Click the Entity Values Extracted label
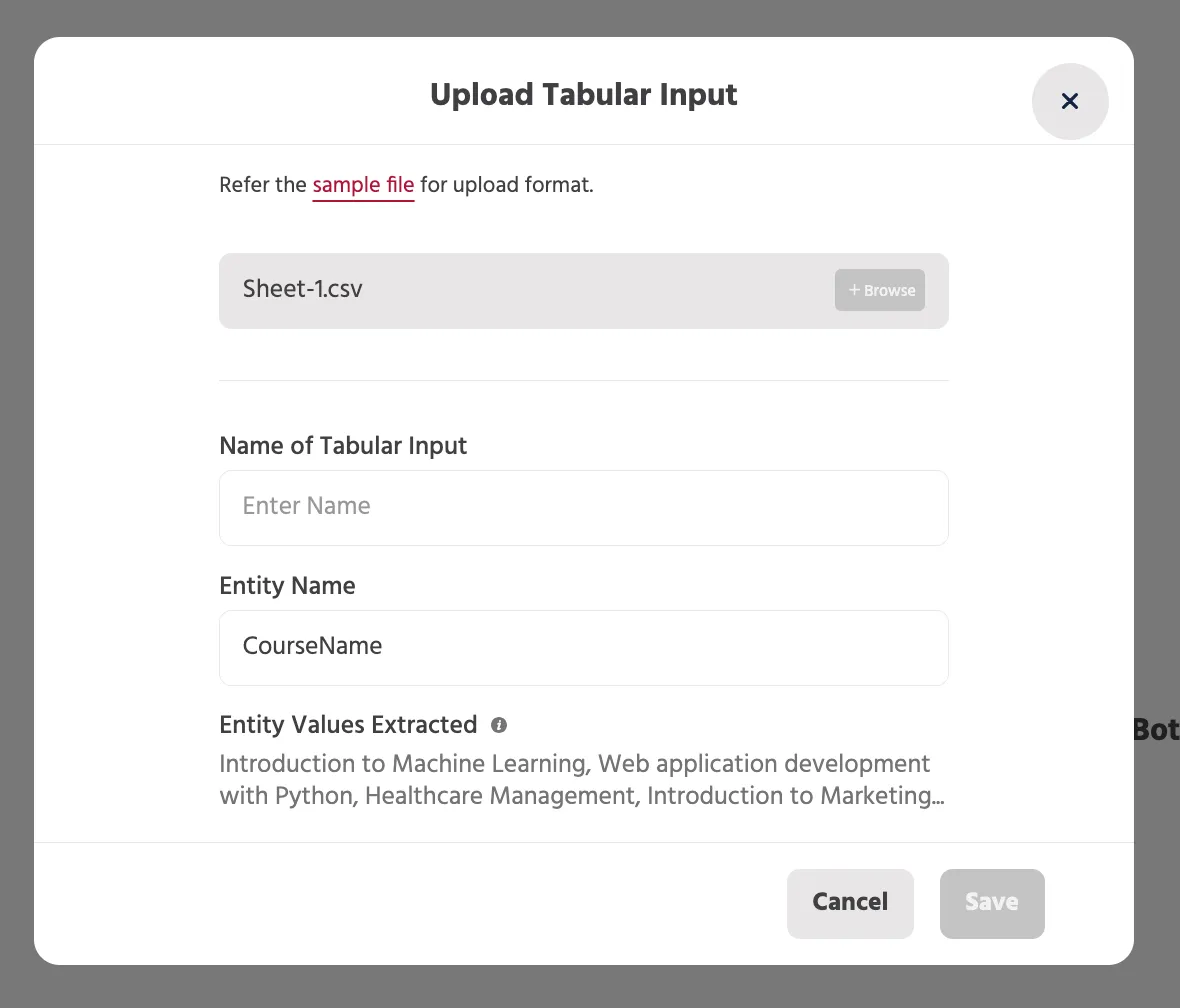 tap(348, 725)
